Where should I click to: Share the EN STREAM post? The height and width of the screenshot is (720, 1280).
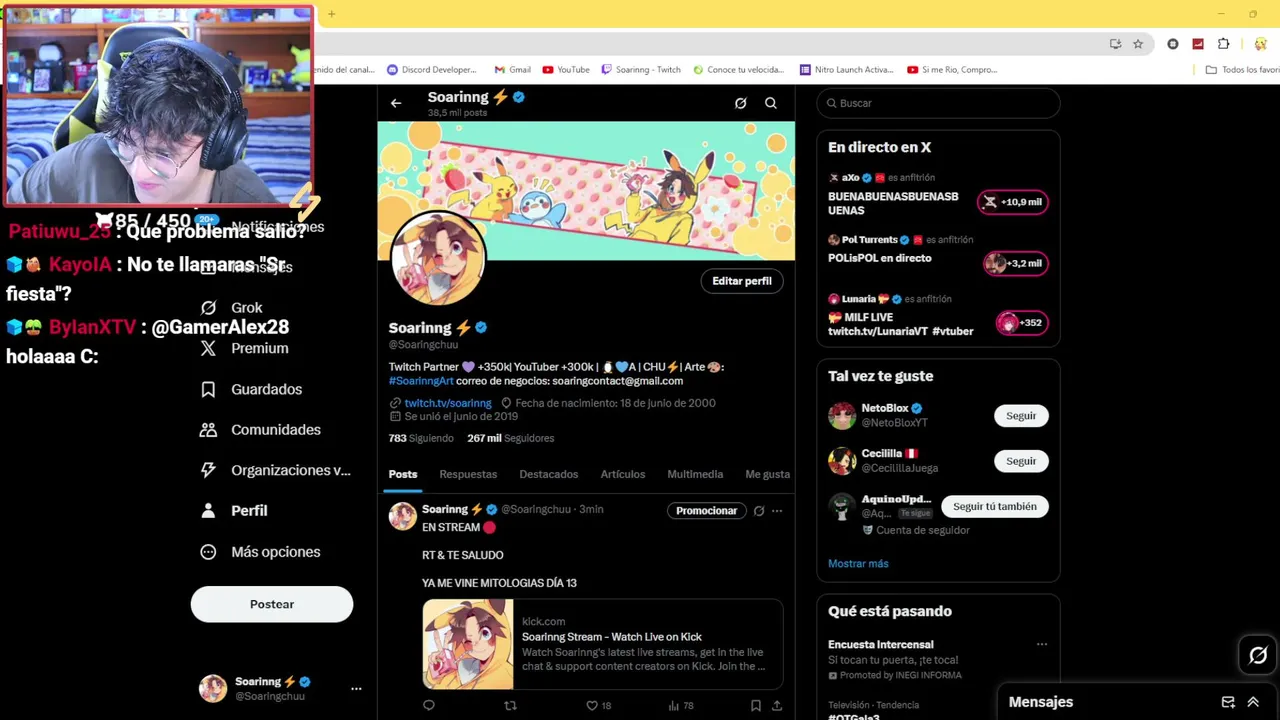click(777, 705)
